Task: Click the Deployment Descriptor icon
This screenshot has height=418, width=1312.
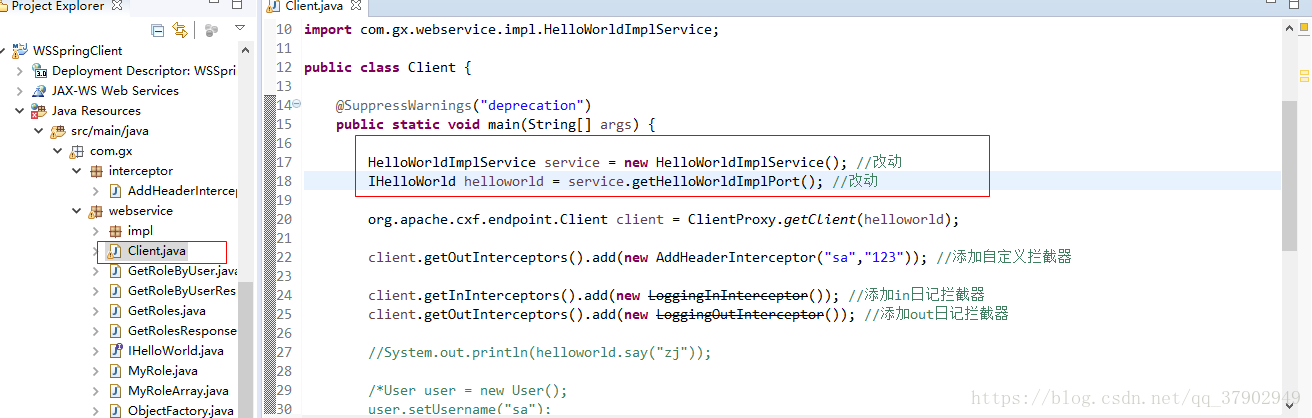Action: (40, 71)
